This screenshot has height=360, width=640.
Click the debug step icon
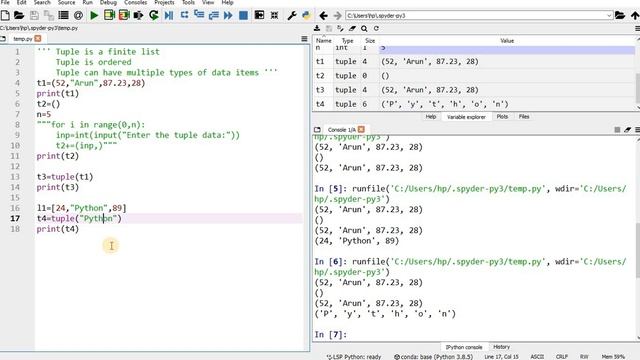coord(184,15)
